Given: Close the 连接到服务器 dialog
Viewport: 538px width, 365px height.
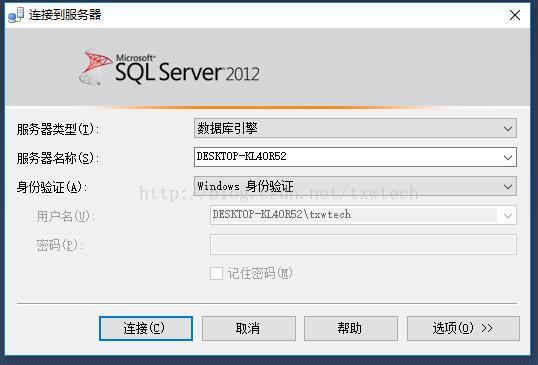Looking at the screenshot, I should [515, 15].
